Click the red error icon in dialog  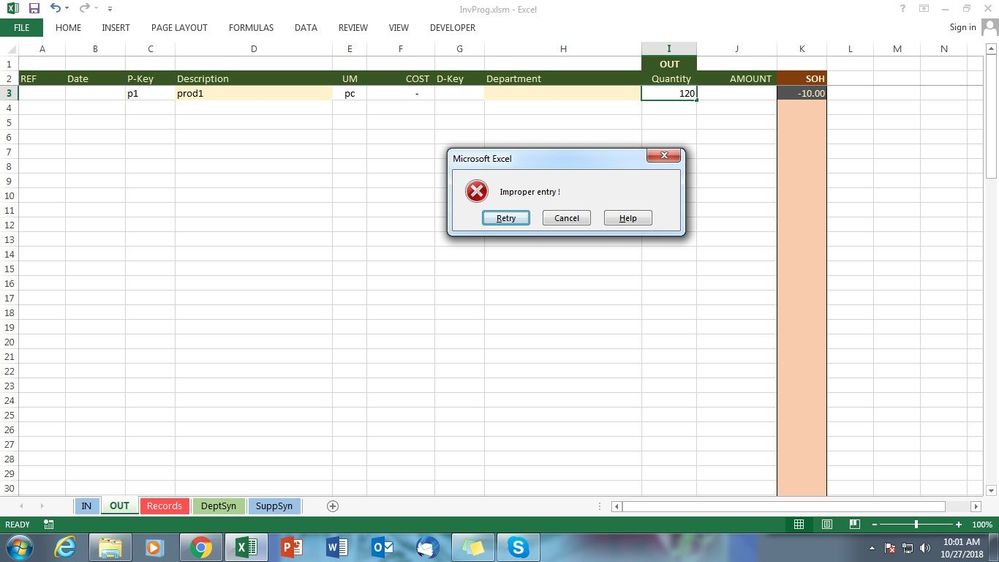476,191
